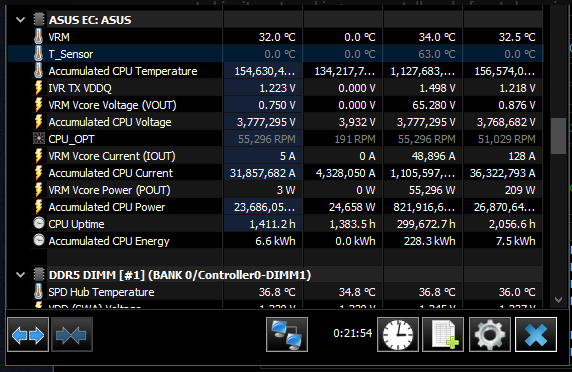
Task: Click the CPU_OPT minimum value 191 RPM
Action: 355,139
